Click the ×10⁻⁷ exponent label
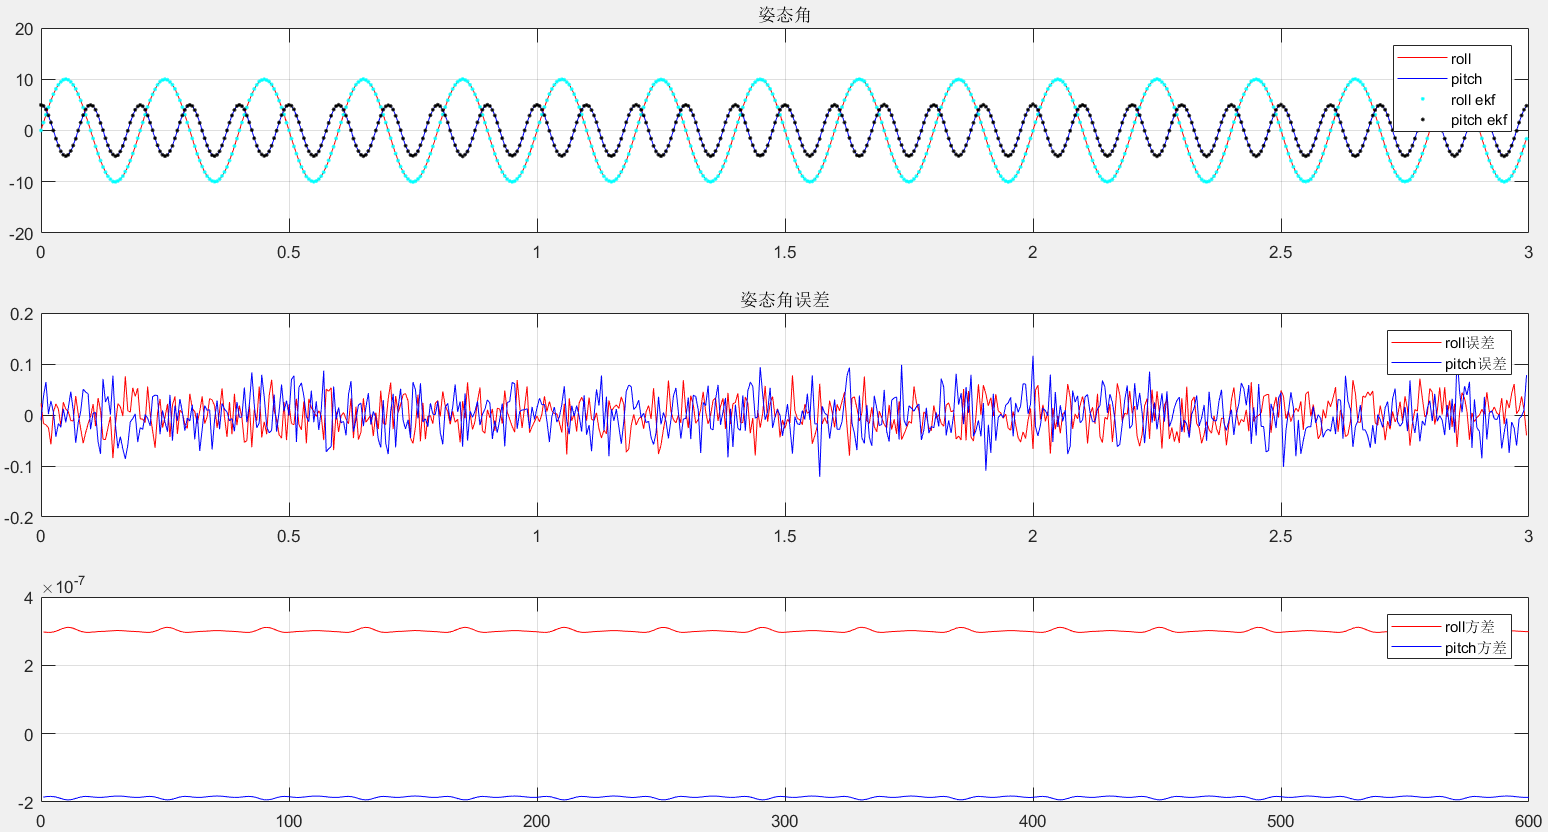The width and height of the screenshot is (1548, 832). point(63,586)
